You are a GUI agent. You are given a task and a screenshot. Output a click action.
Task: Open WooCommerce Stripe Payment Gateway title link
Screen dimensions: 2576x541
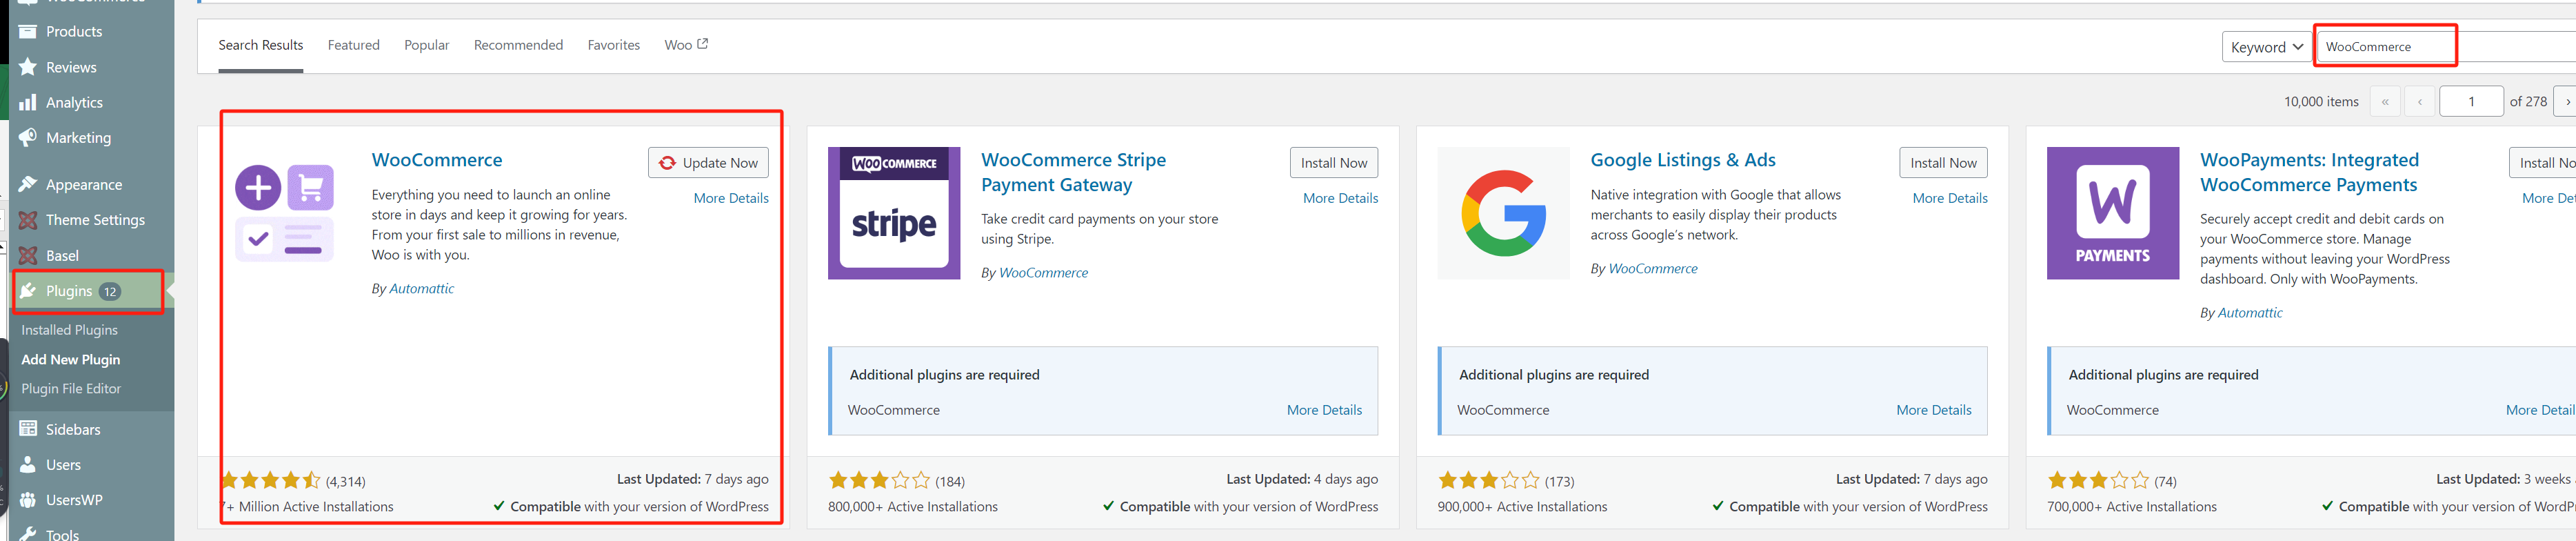[x=1073, y=172]
